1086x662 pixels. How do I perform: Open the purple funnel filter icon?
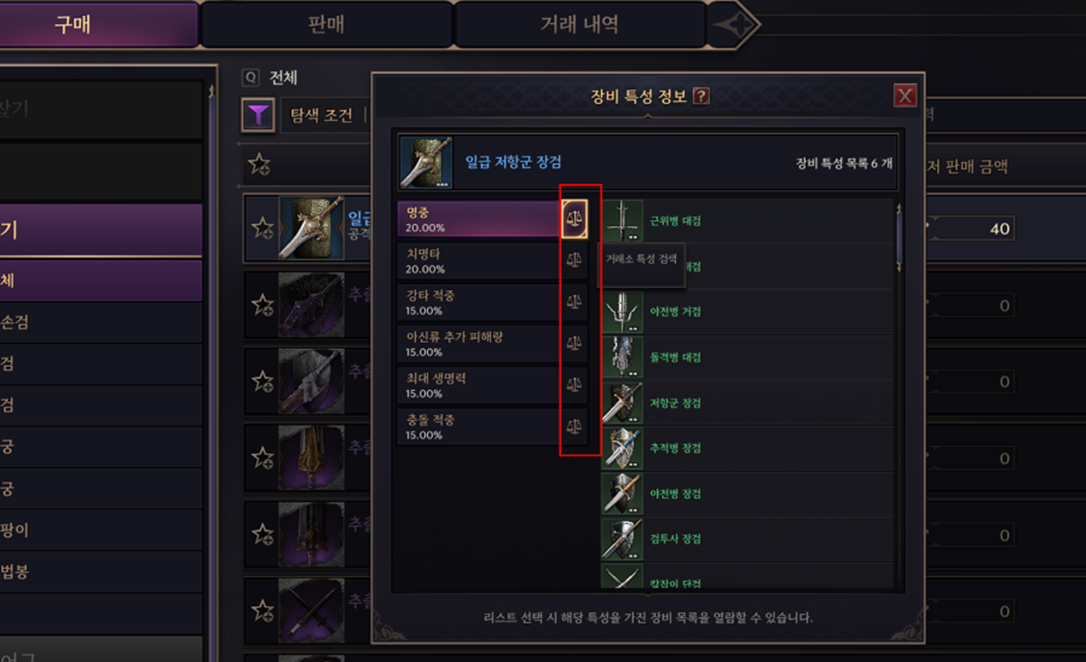tap(258, 115)
